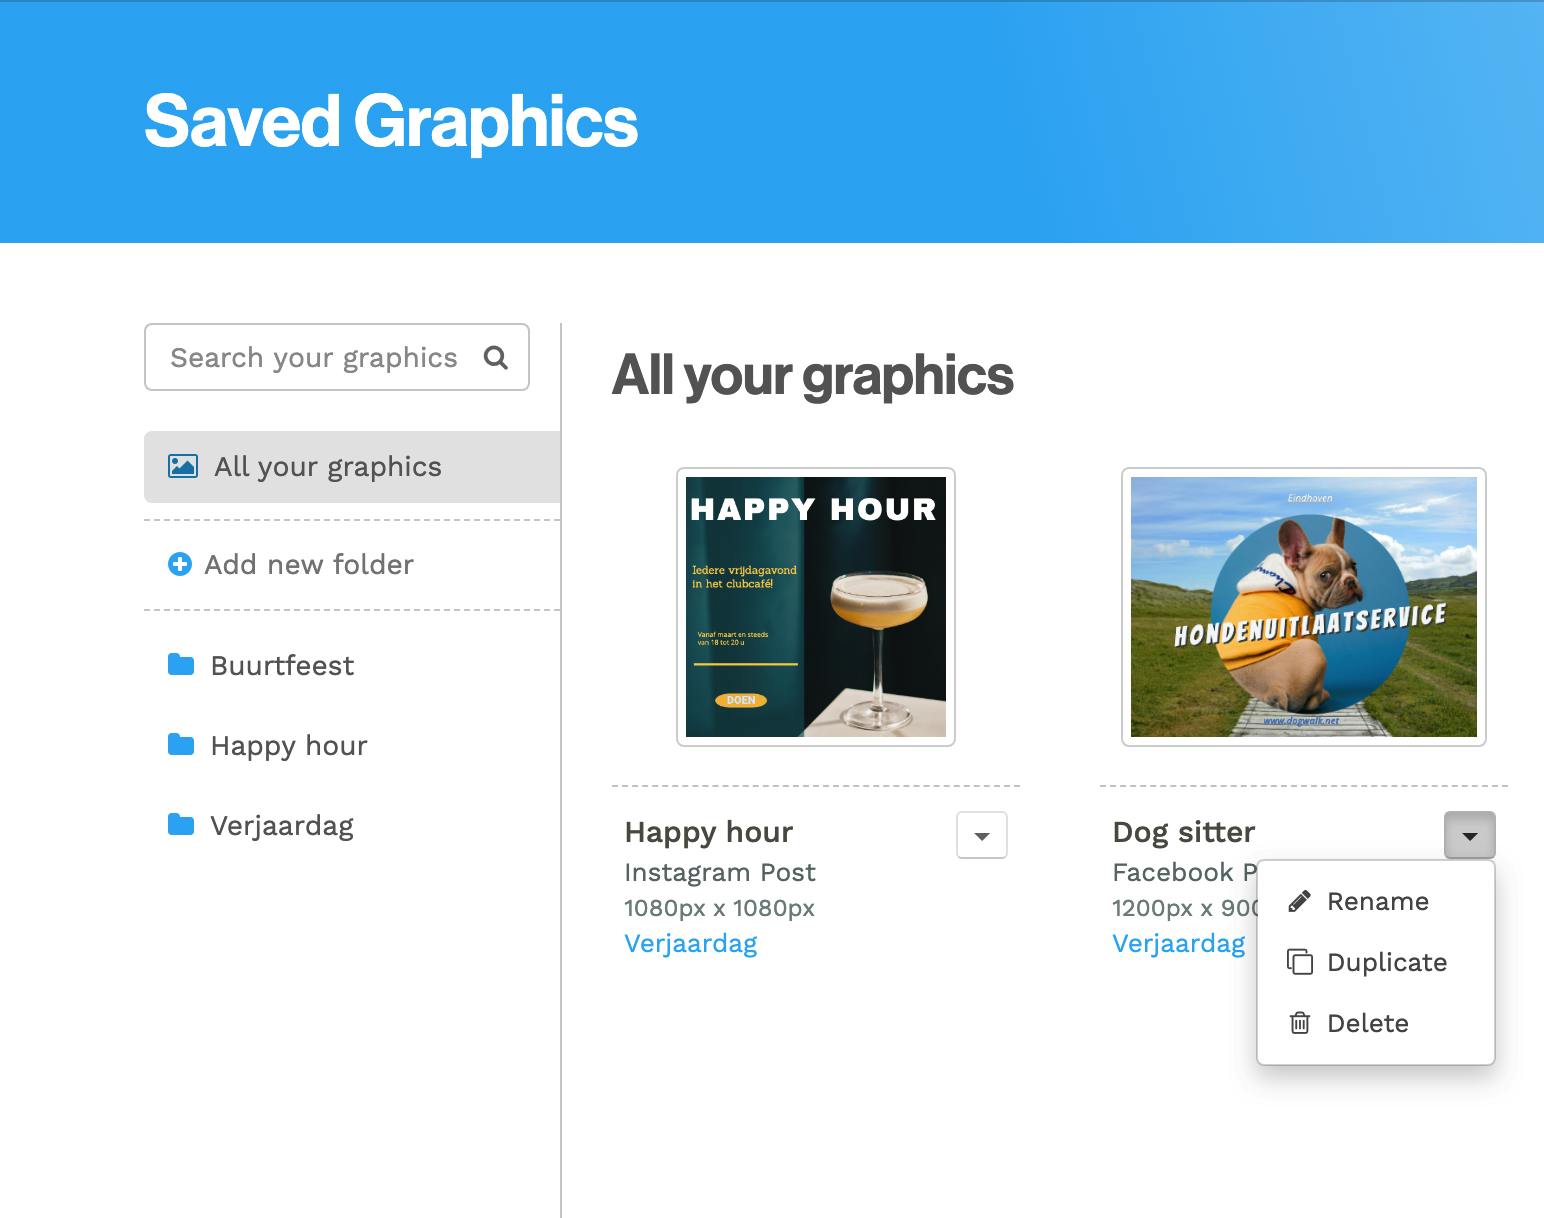Click the search magnifier icon

pos(496,357)
